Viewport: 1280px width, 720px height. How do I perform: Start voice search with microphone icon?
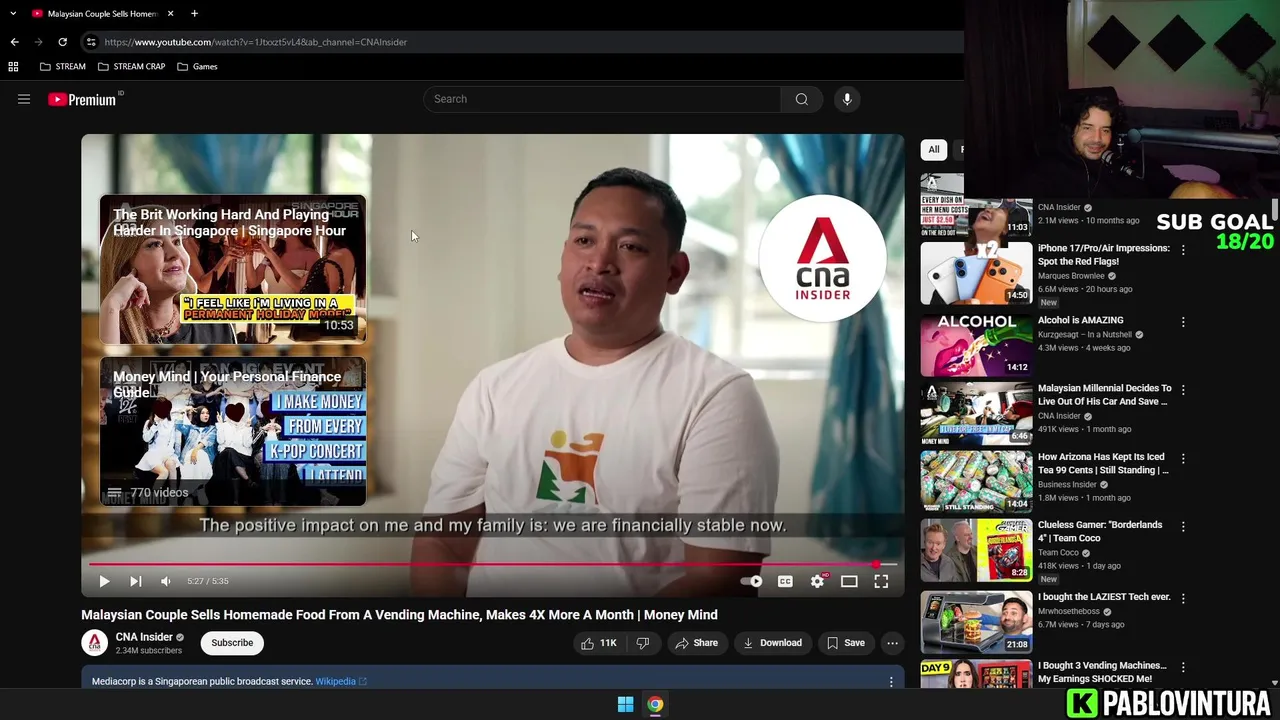[x=847, y=99]
